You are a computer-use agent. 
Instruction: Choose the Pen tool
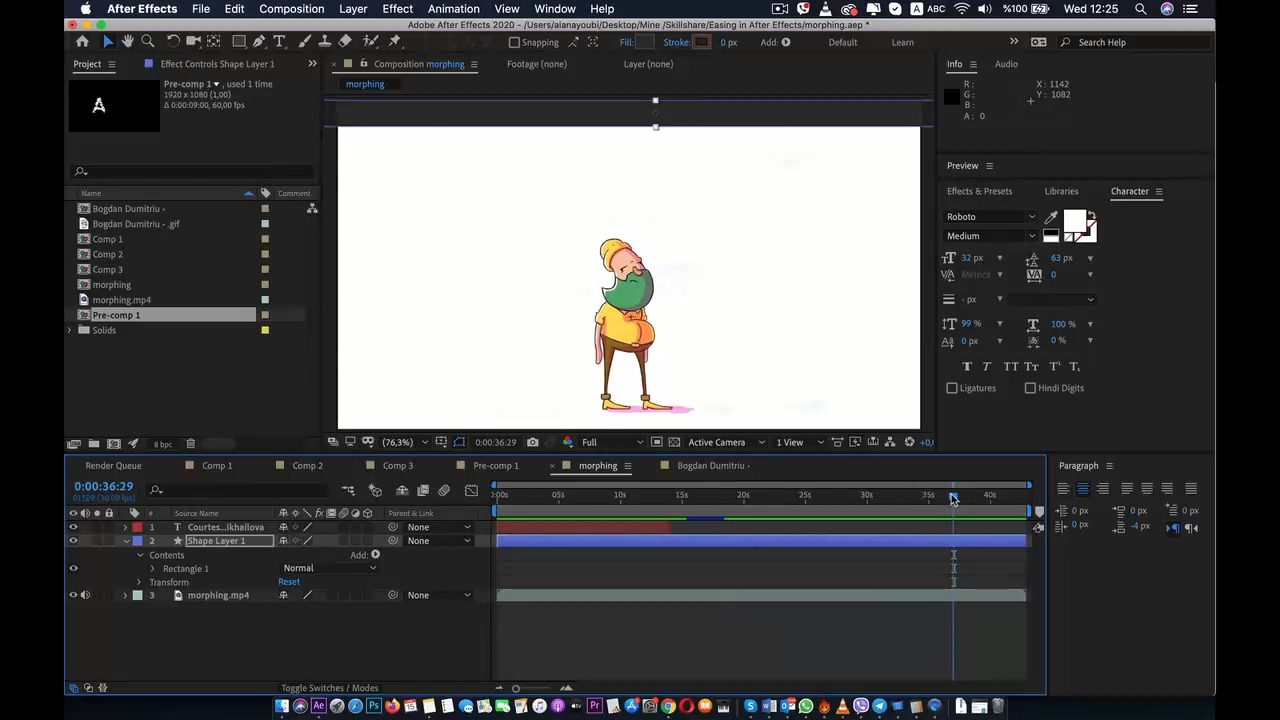259,42
